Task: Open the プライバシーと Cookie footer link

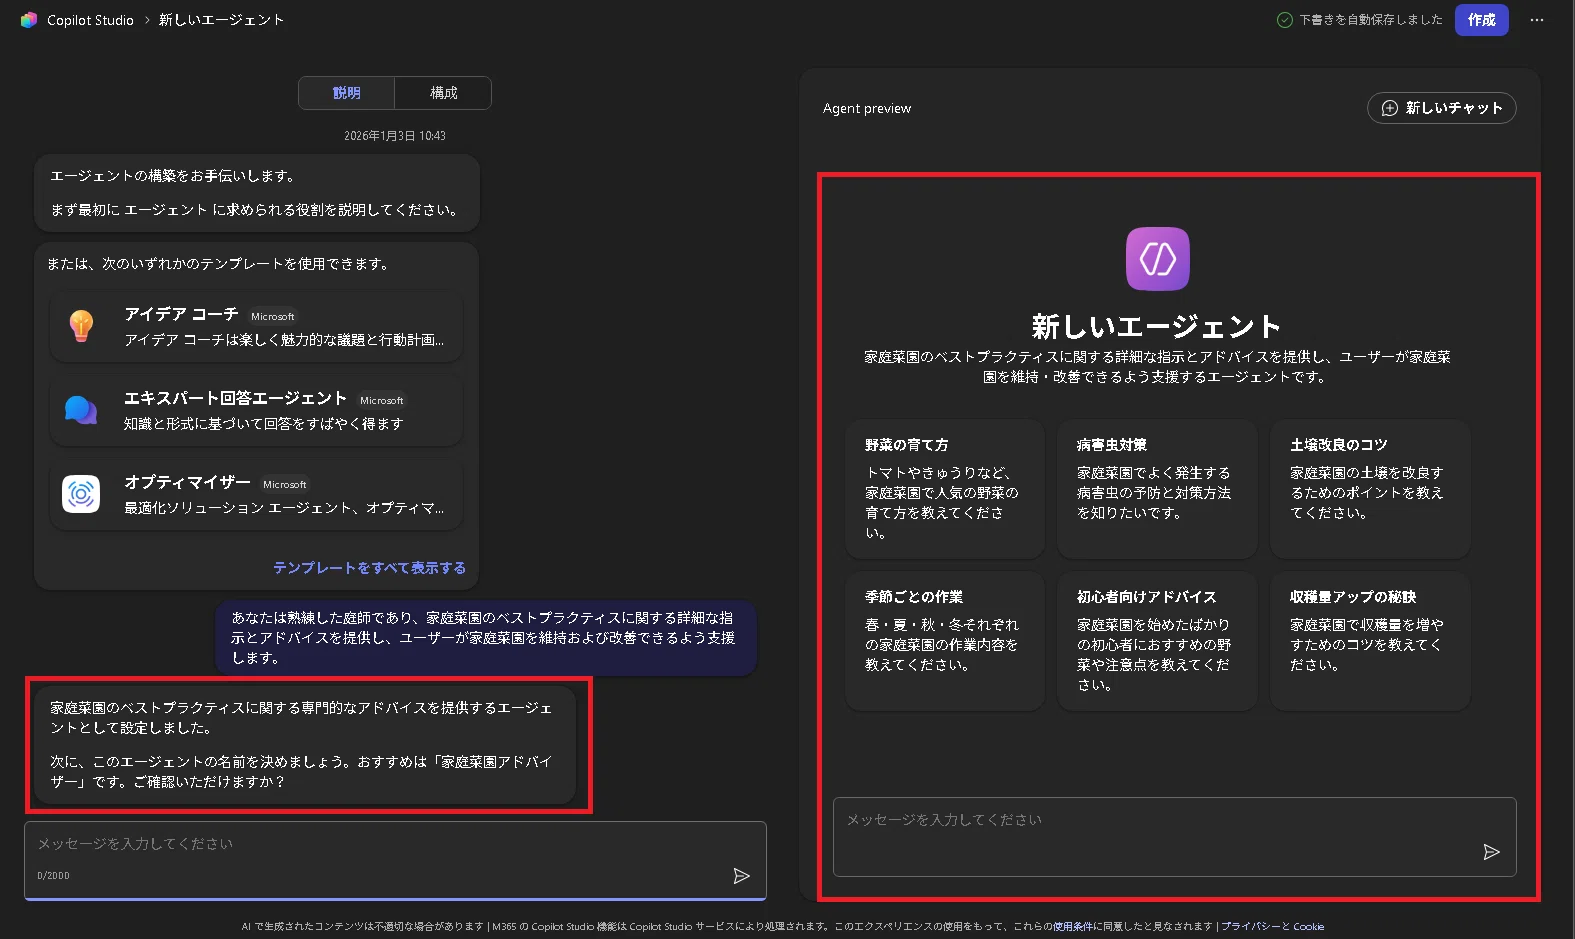Action: coord(1272,927)
